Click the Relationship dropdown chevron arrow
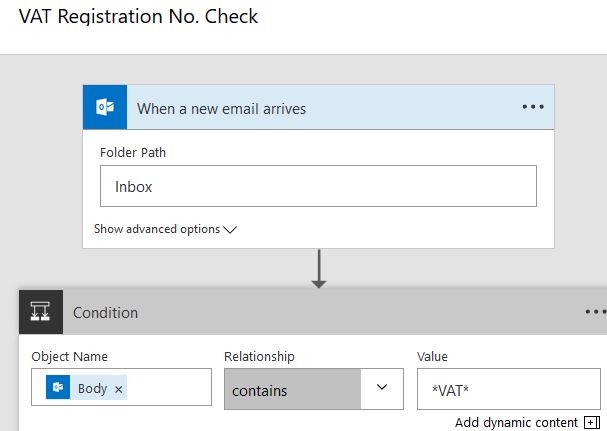This screenshot has width=607, height=431. [x=381, y=388]
